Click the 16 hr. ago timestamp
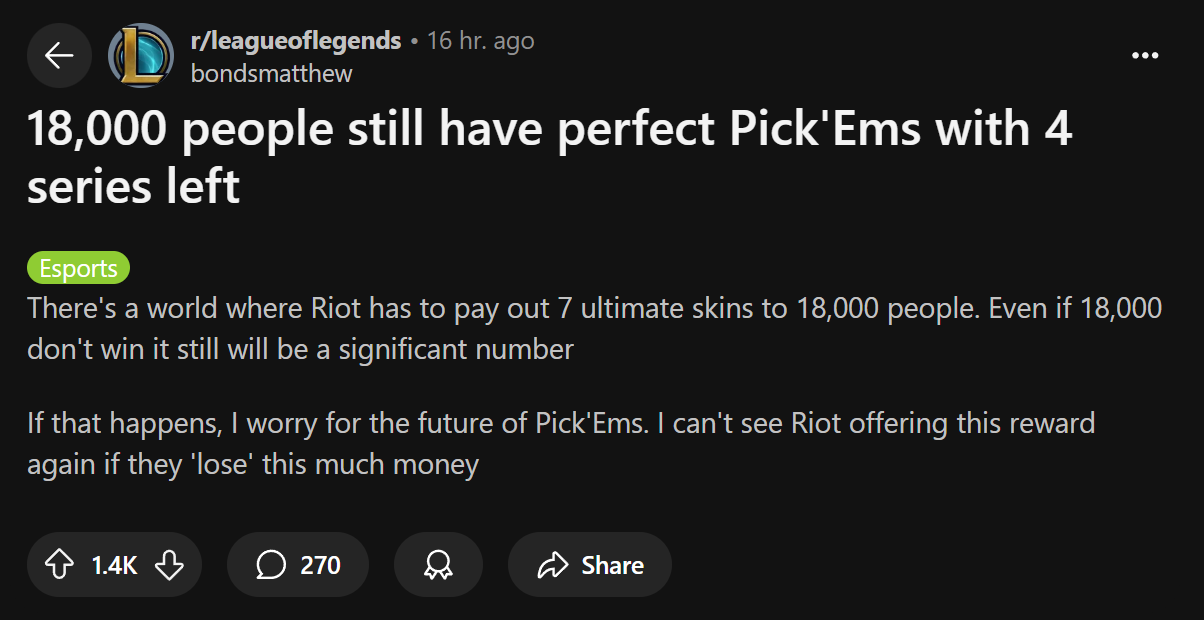 [481, 41]
